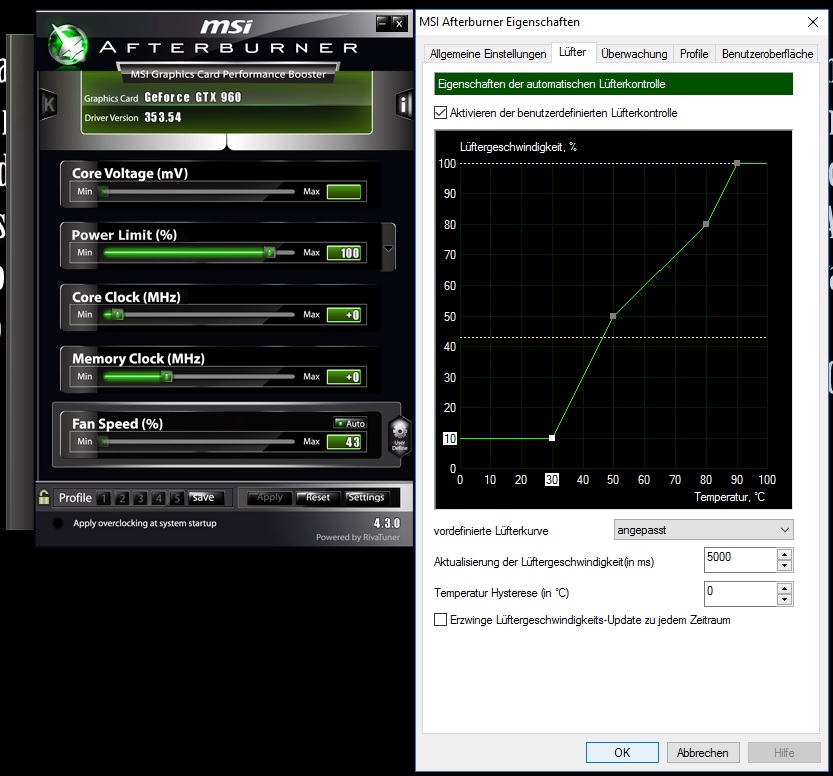Click the Power Limit value box 100

coord(344,253)
